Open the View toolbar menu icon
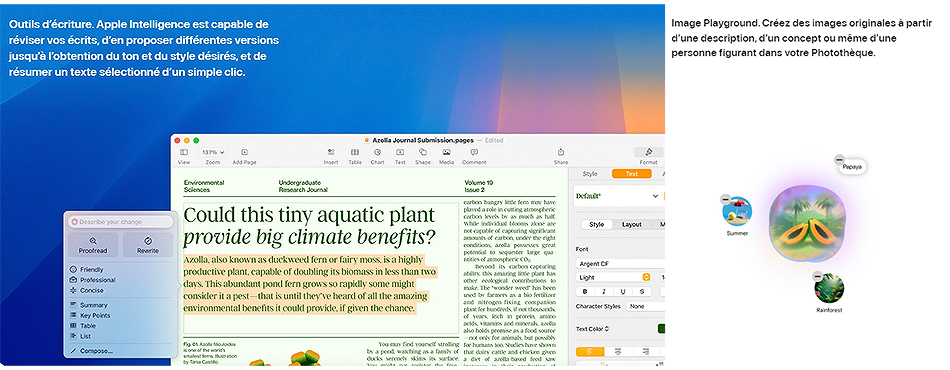This screenshot has height=370, width=950. 184,152
